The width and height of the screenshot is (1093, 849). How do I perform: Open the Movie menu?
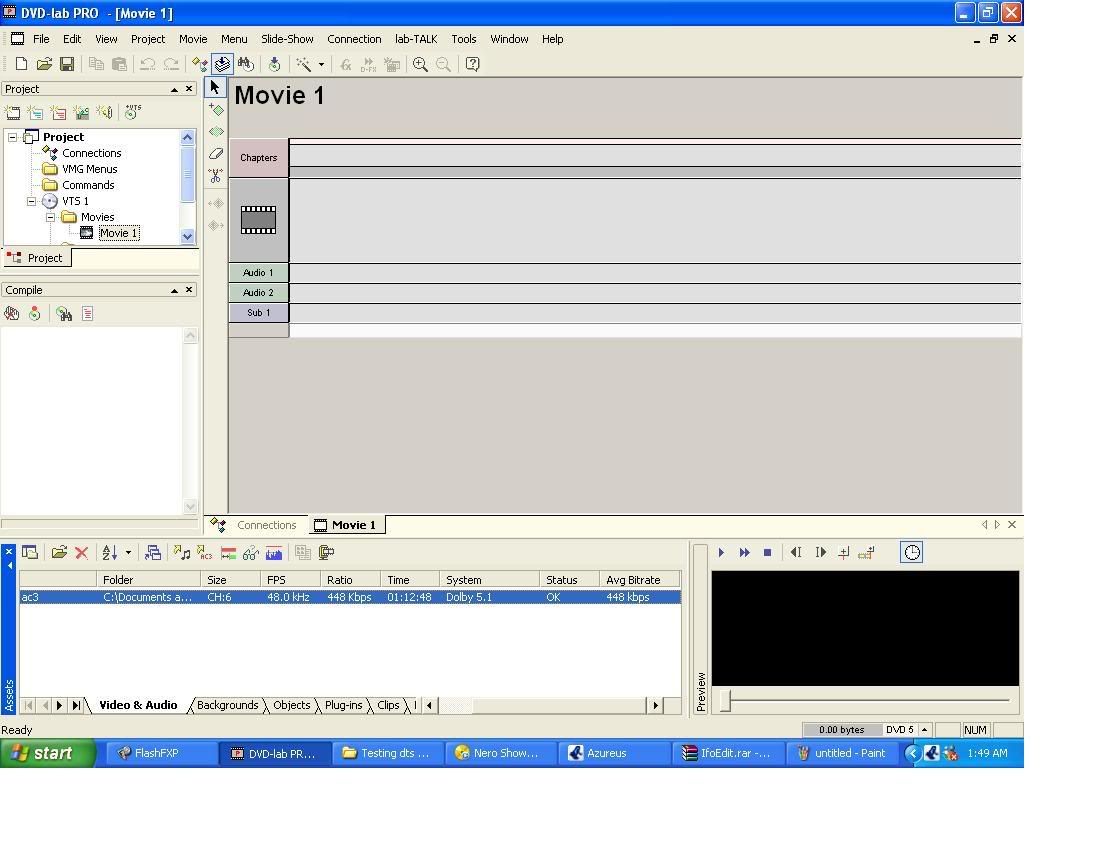193,39
